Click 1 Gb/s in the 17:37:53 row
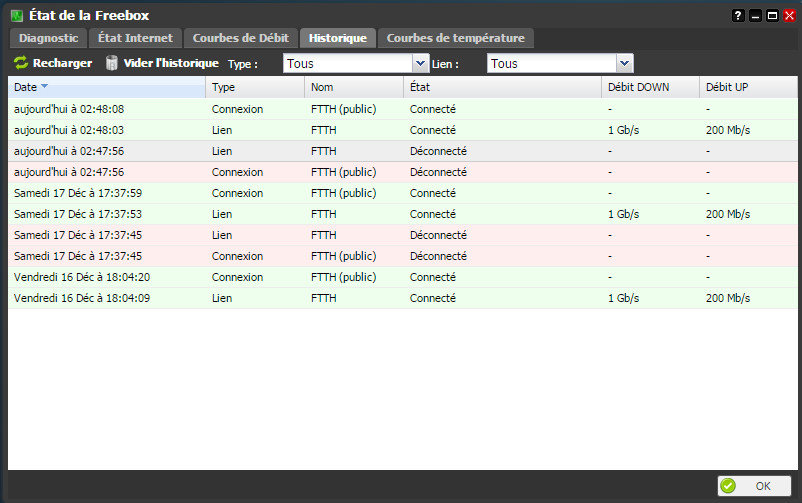802x503 pixels. coord(623,214)
